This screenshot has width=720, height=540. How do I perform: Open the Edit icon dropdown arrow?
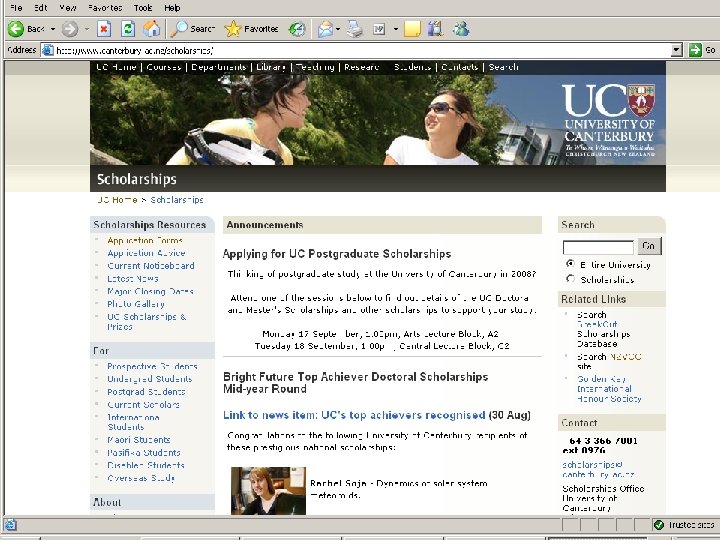395,29
